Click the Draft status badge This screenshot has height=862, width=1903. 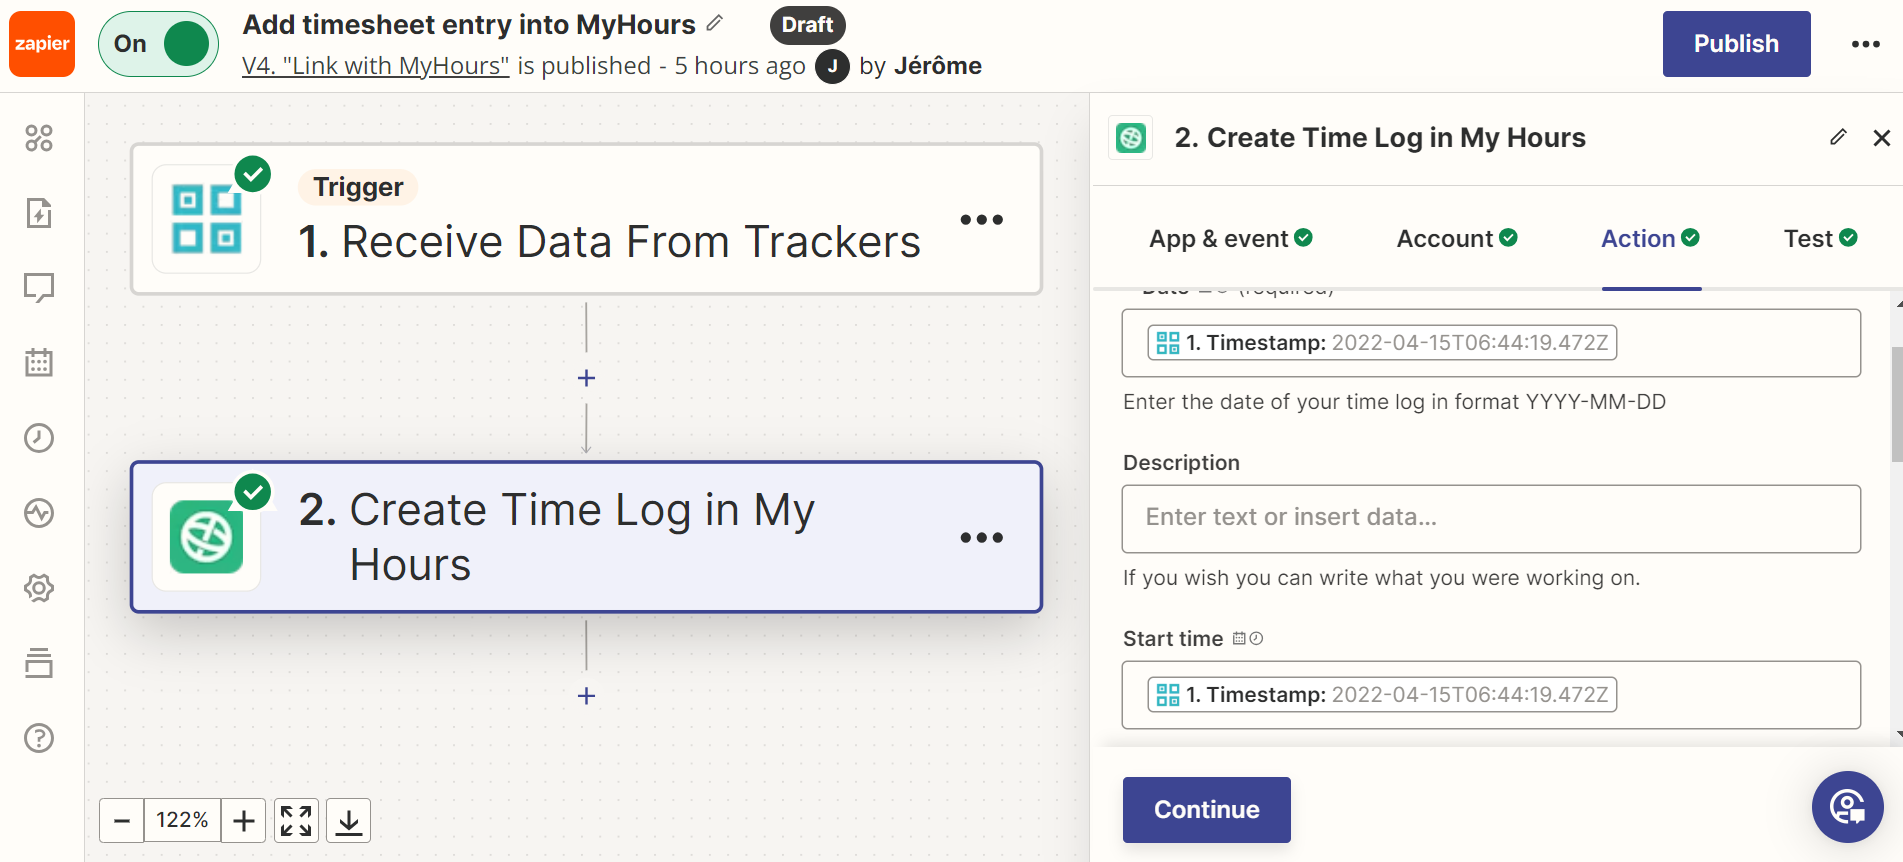click(x=807, y=25)
